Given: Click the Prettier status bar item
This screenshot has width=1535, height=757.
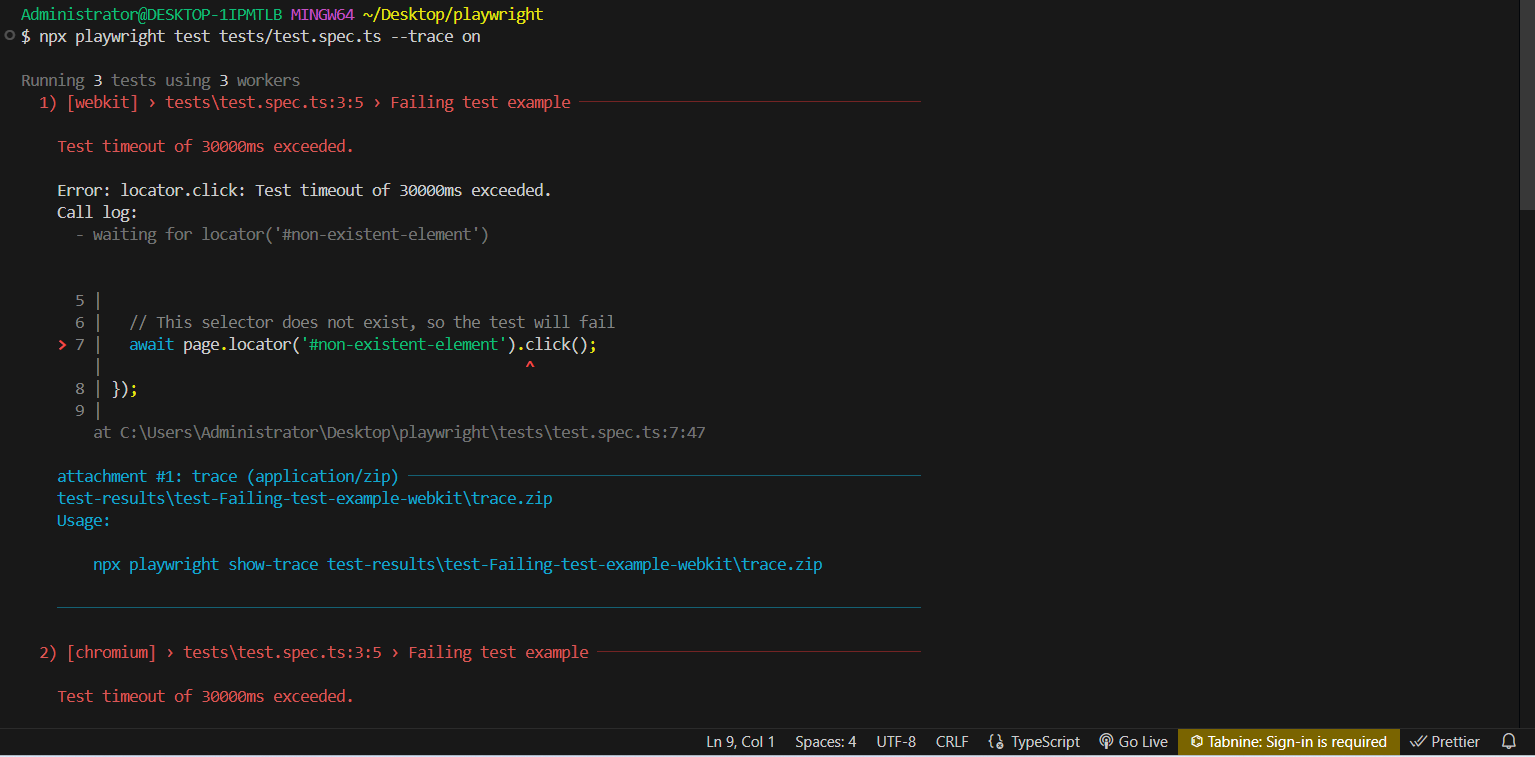Looking at the screenshot, I should click(x=1445, y=741).
